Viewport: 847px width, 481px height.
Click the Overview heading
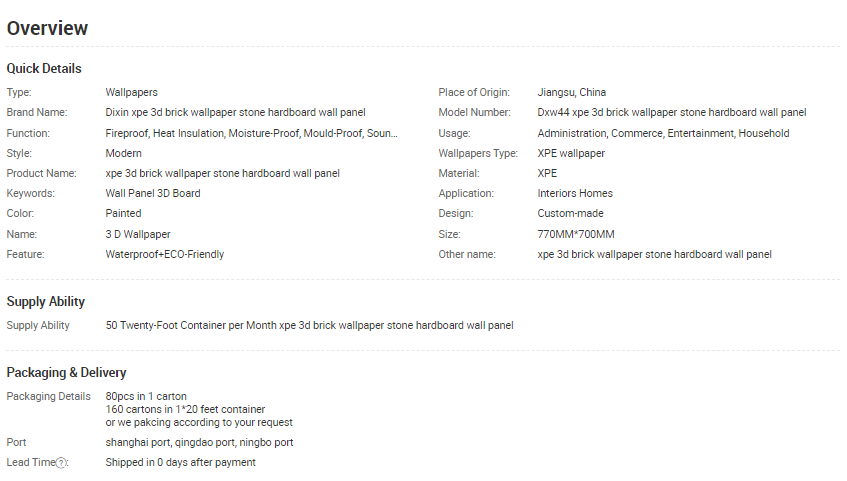[x=47, y=28]
